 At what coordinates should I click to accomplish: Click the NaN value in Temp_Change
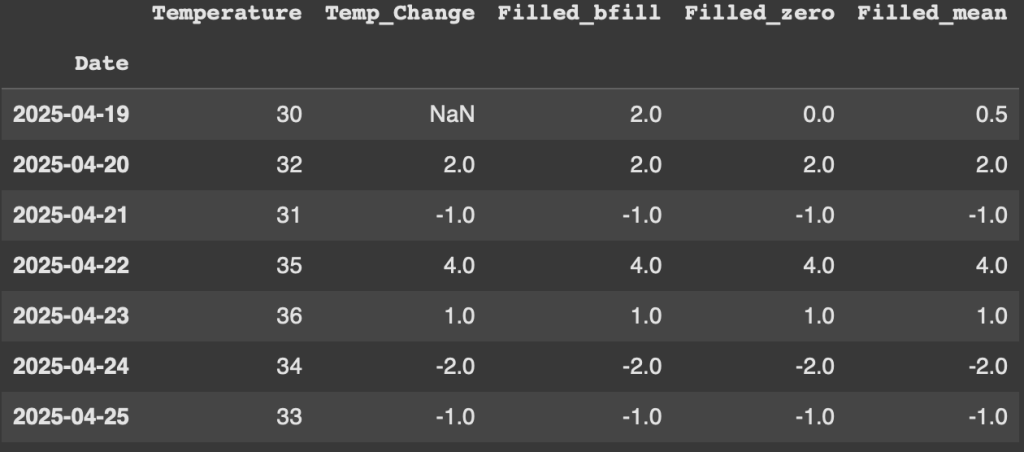click(x=451, y=115)
